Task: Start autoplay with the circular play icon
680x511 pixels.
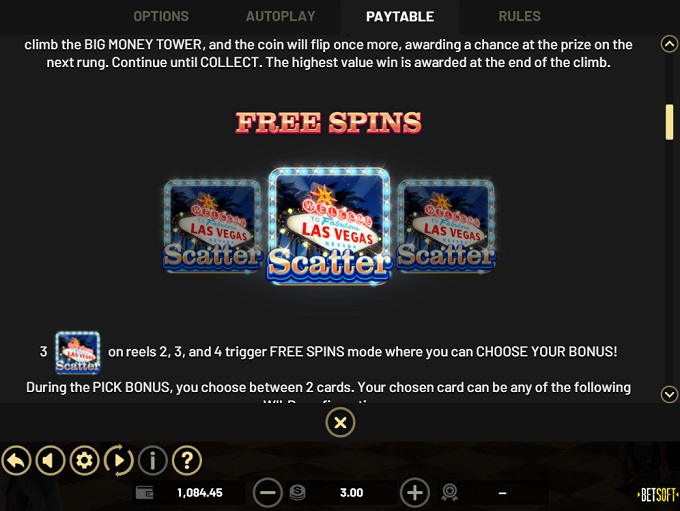Action: pyautogui.click(x=118, y=460)
